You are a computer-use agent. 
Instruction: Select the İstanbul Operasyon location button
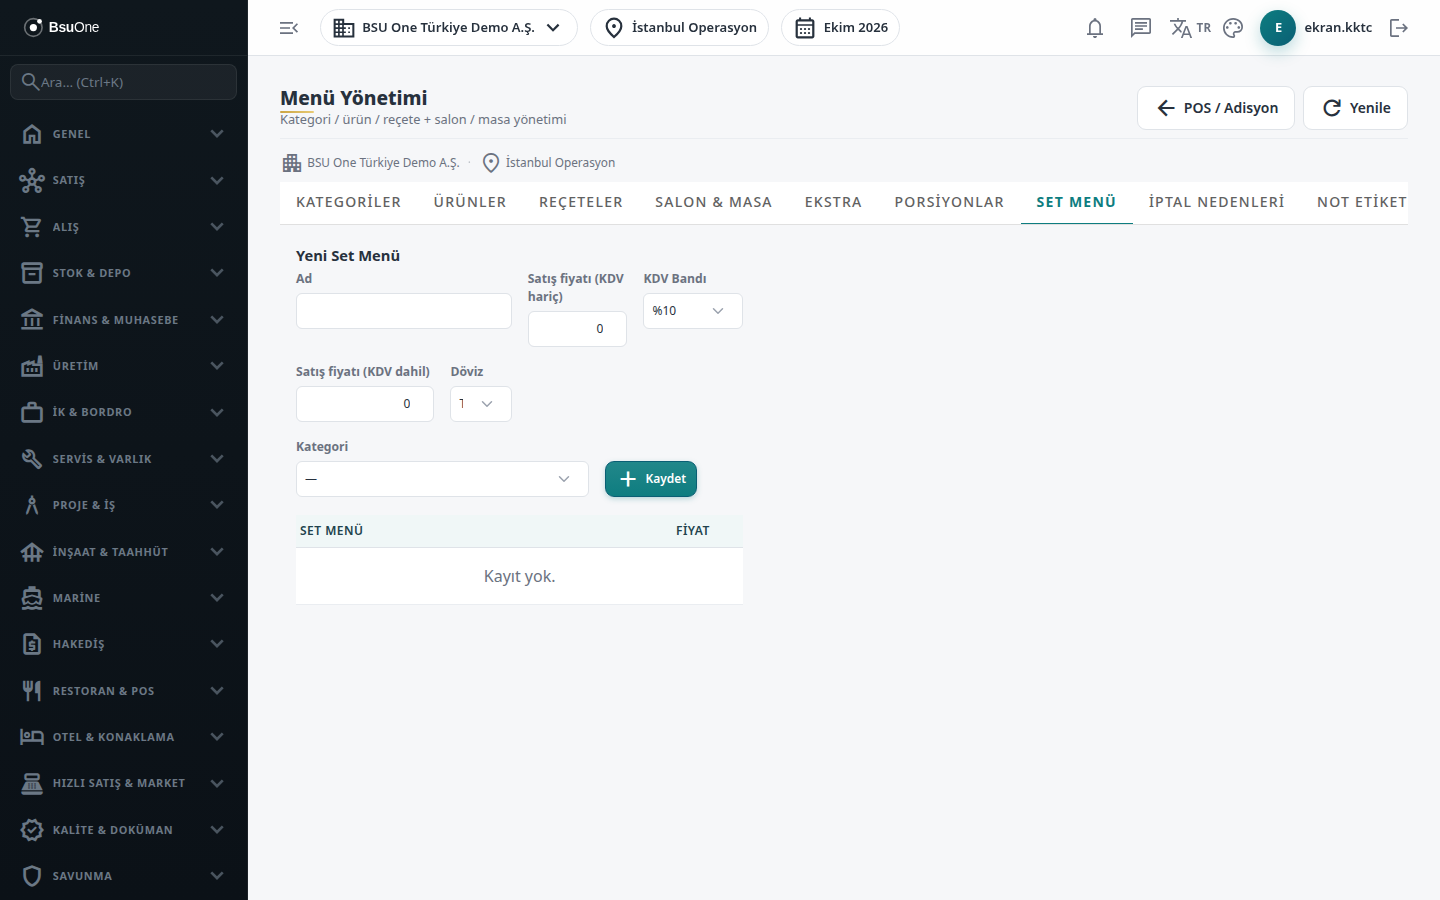(680, 28)
